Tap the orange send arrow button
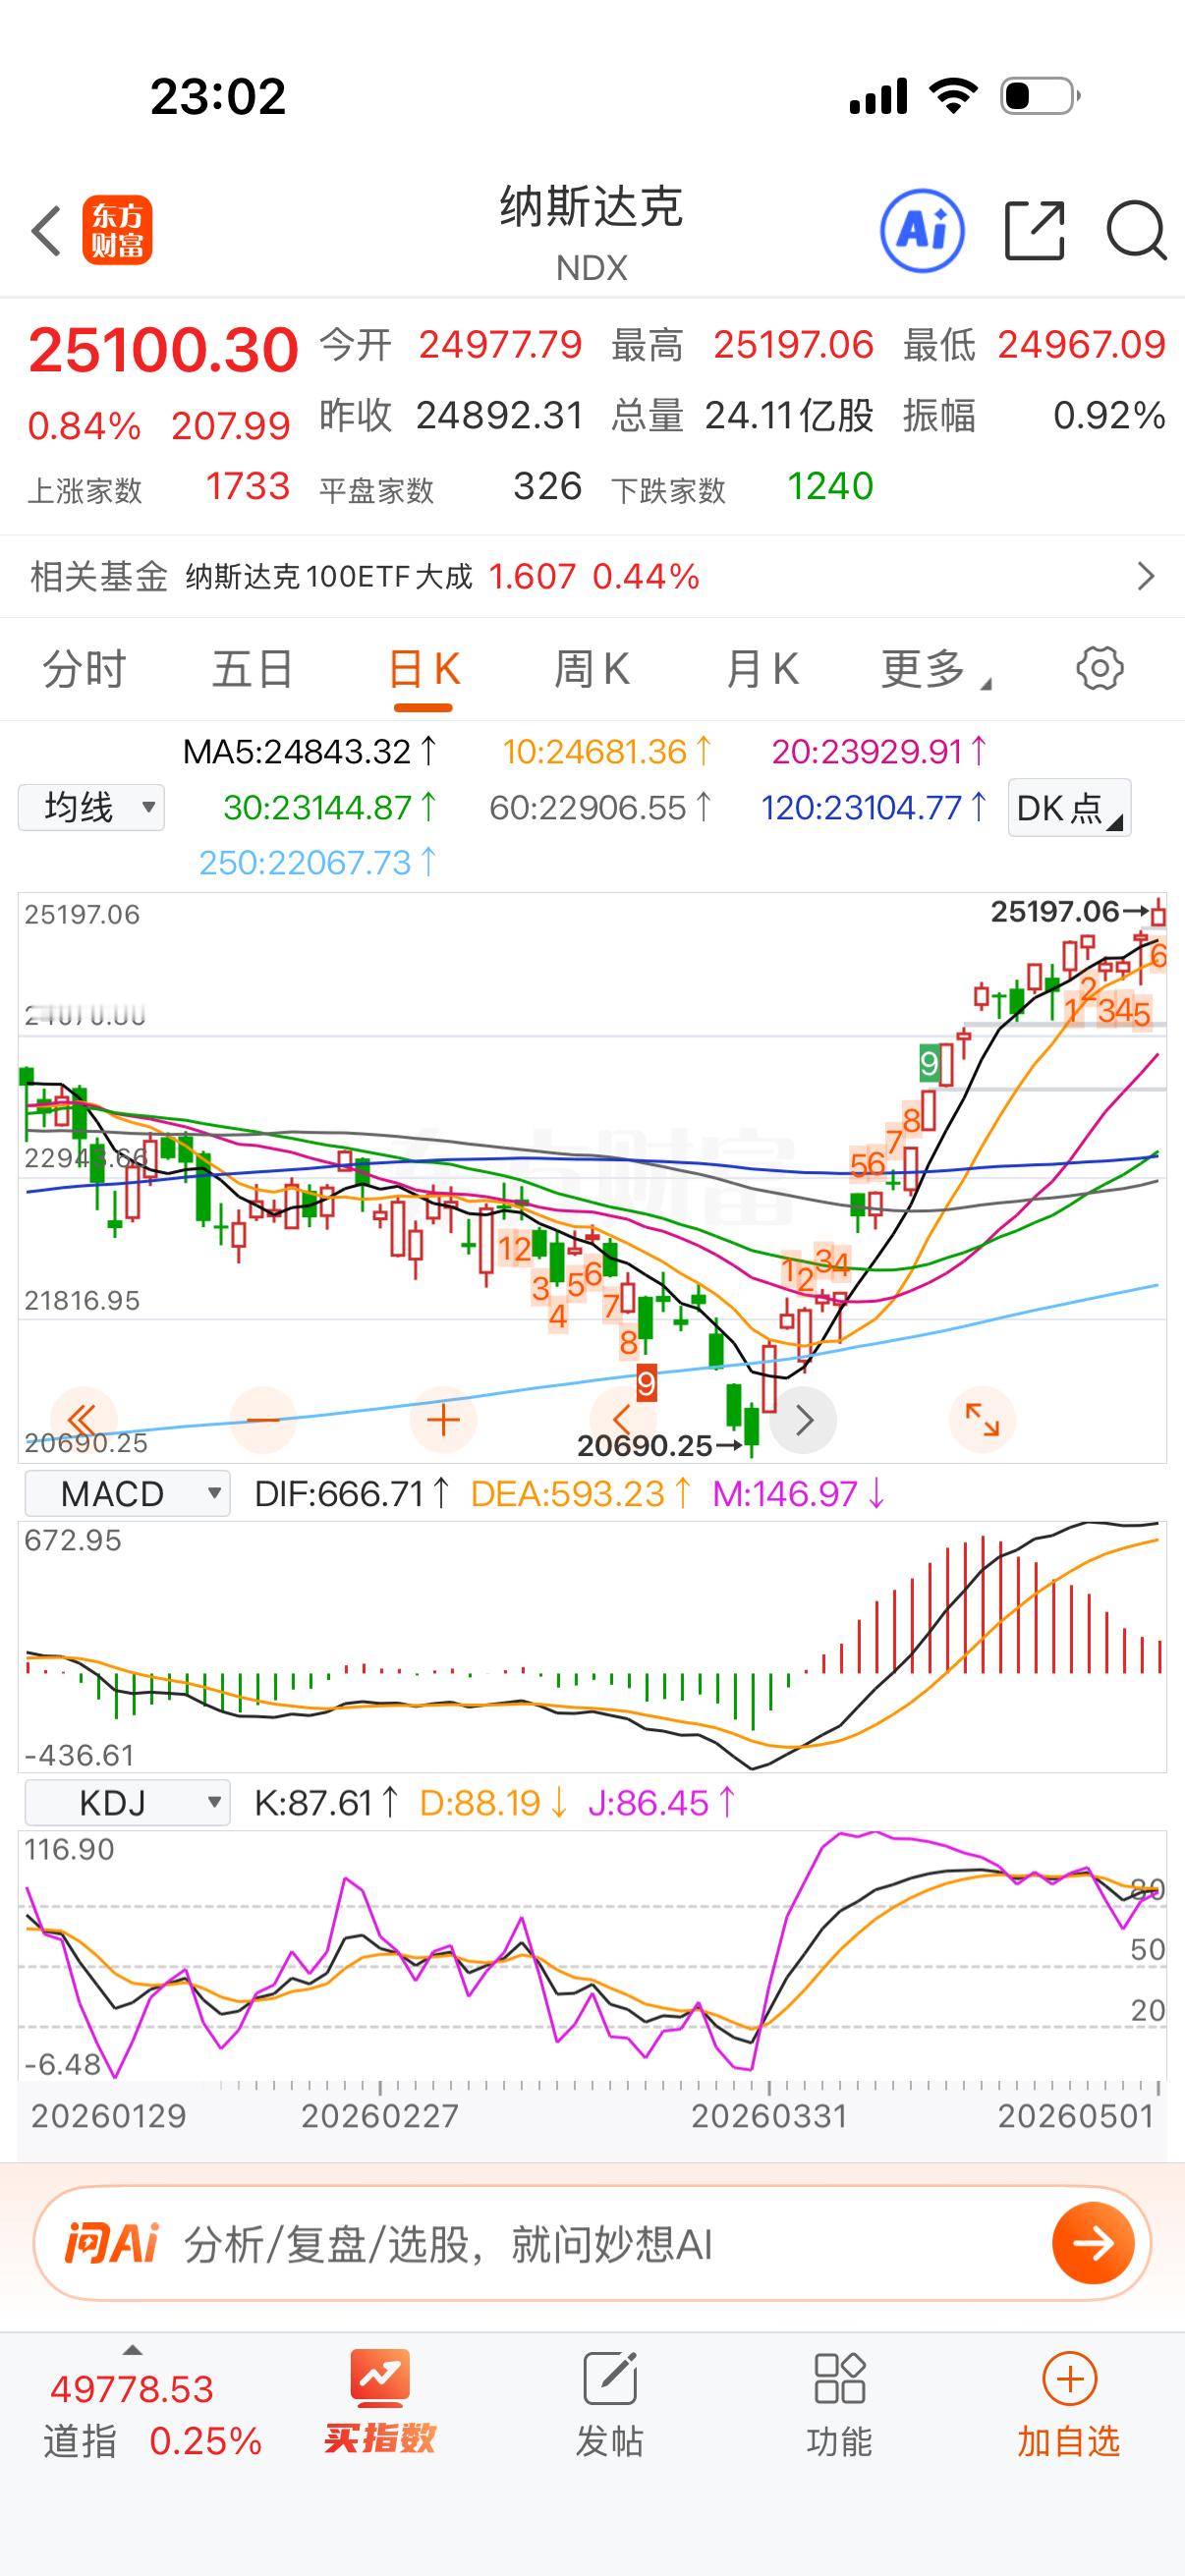 [x=1093, y=2244]
